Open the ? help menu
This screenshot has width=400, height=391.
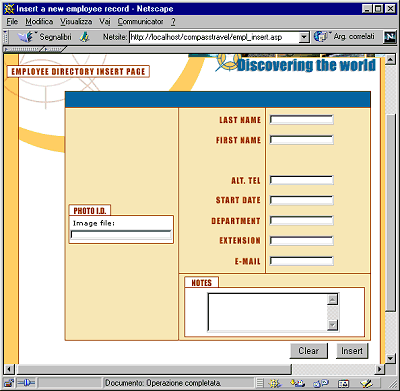click(x=173, y=22)
